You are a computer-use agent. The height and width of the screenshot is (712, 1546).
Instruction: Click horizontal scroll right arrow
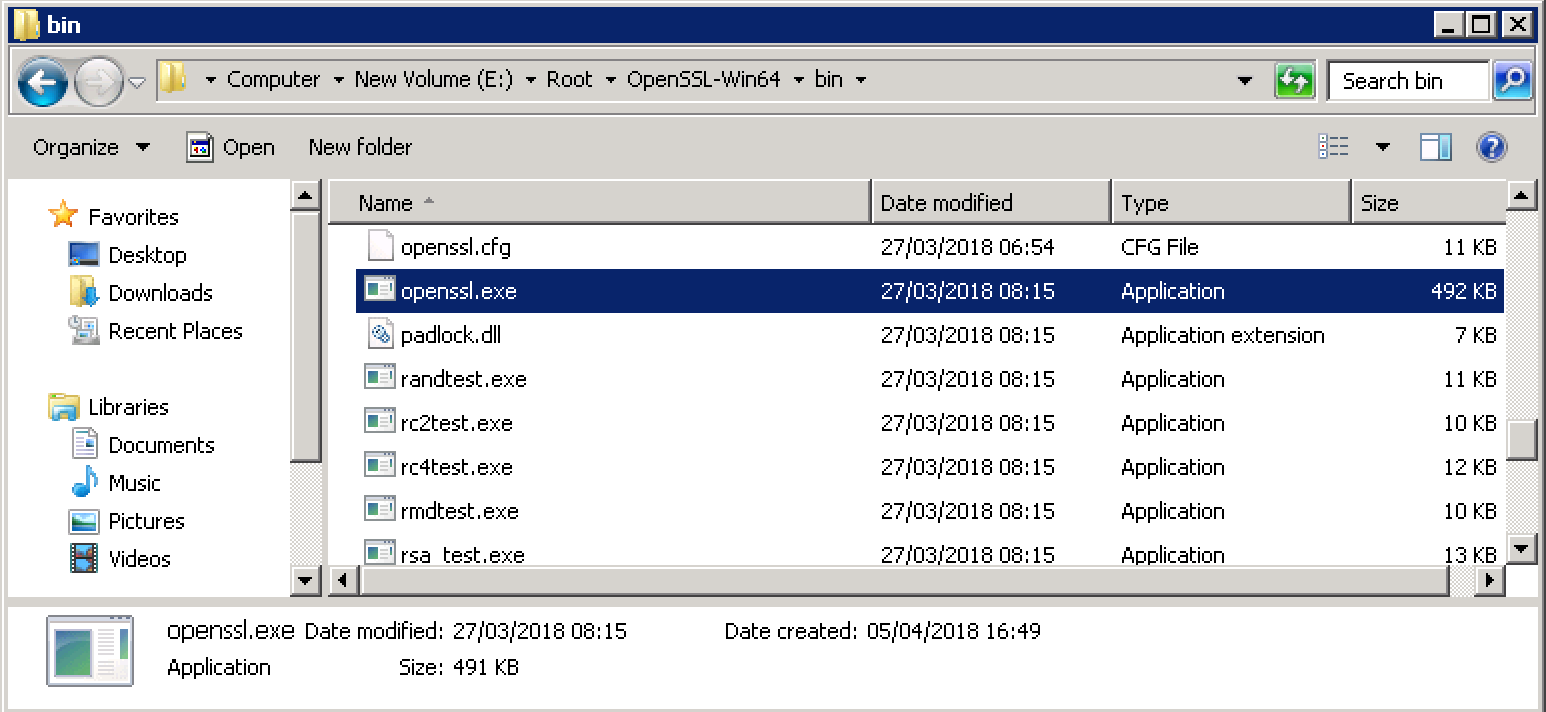1491,579
